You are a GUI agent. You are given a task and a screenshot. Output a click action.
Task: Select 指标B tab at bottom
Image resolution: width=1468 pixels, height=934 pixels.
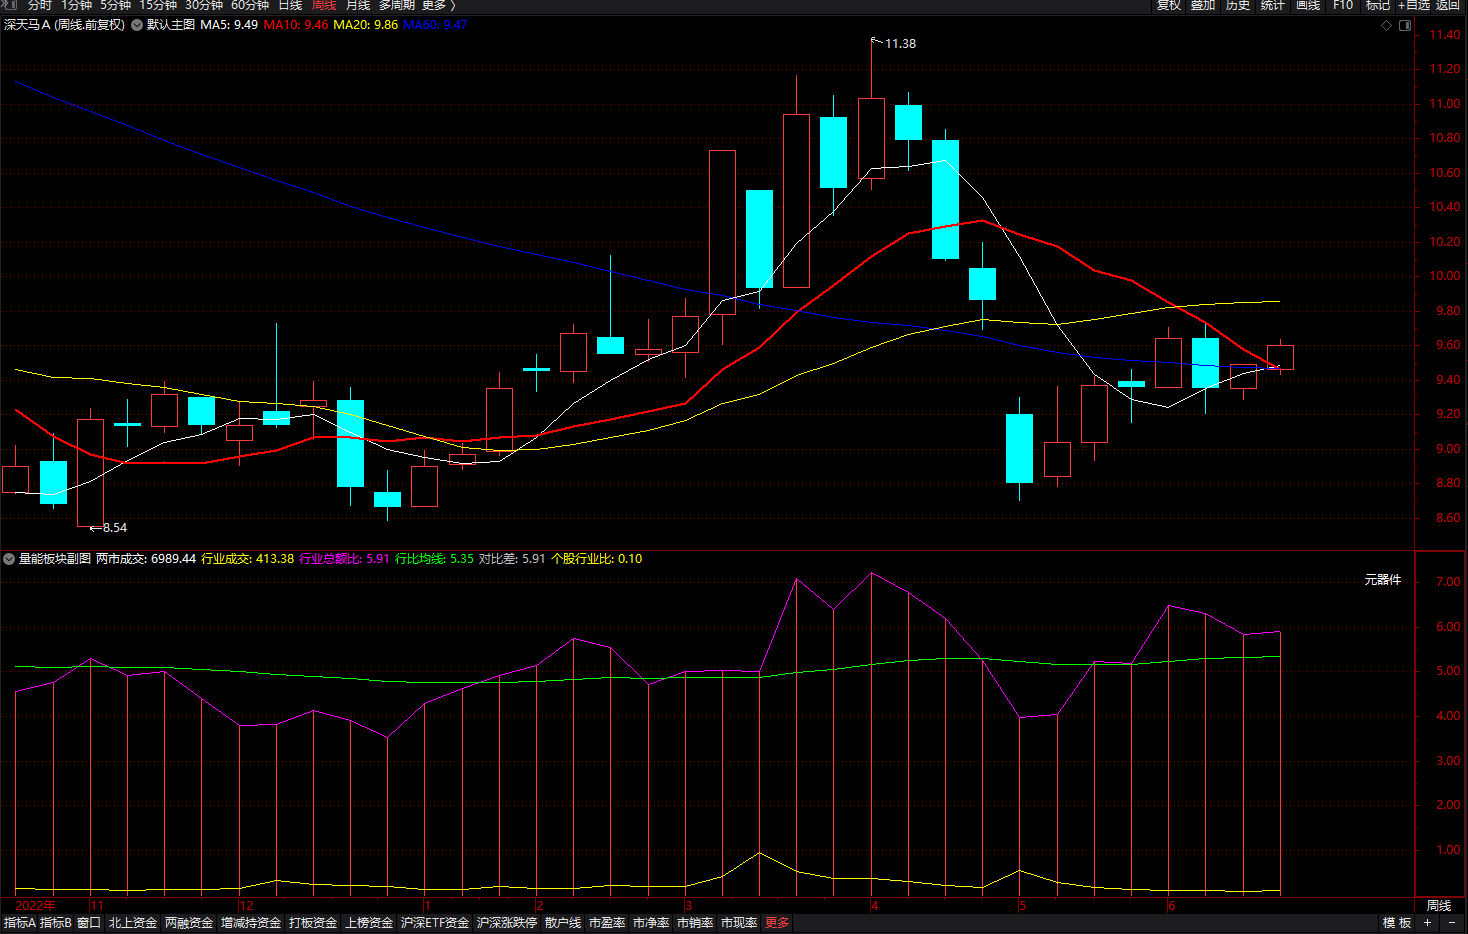(56, 923)
